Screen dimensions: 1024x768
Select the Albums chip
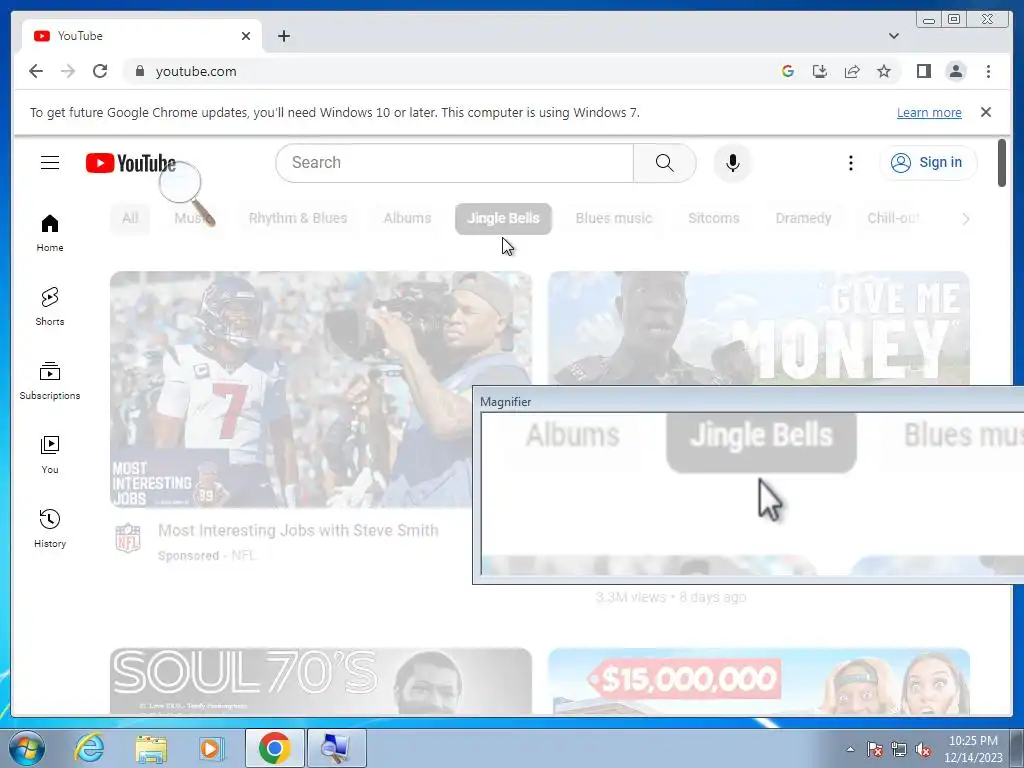tap(407, 218)
